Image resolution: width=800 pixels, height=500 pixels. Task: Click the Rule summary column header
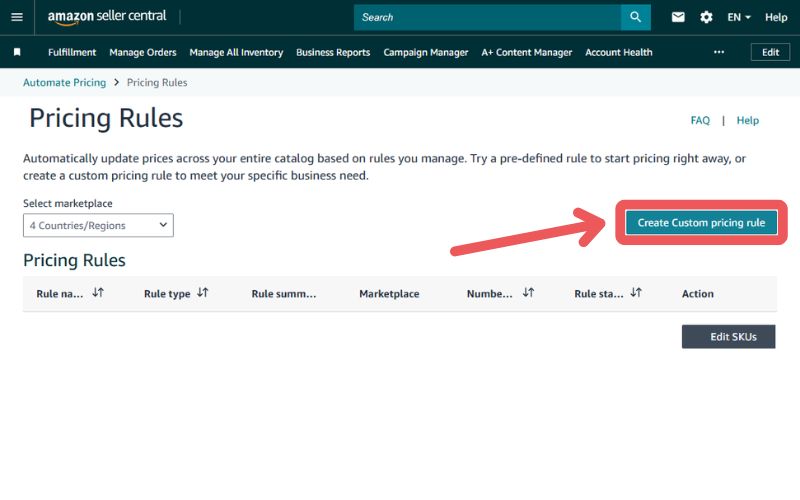coord(284,293)
